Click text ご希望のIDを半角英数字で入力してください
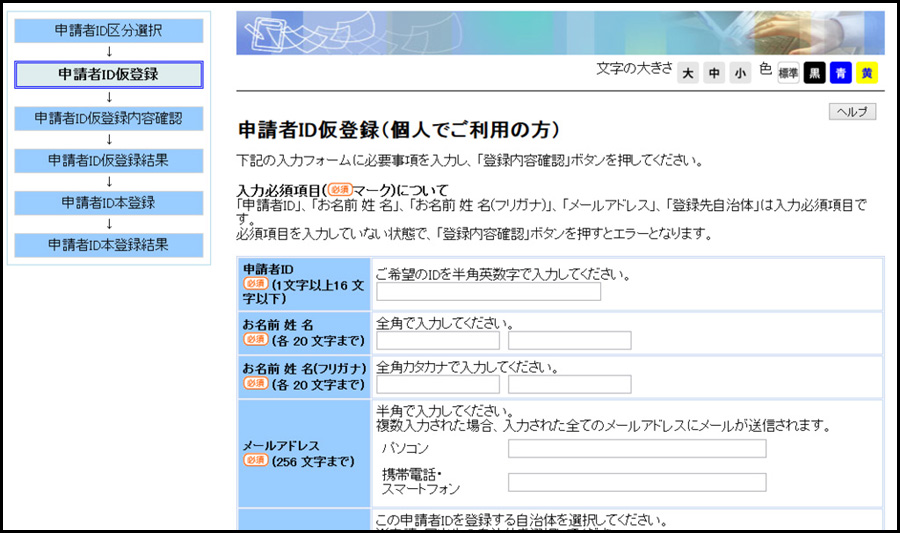 pos(503,274)
